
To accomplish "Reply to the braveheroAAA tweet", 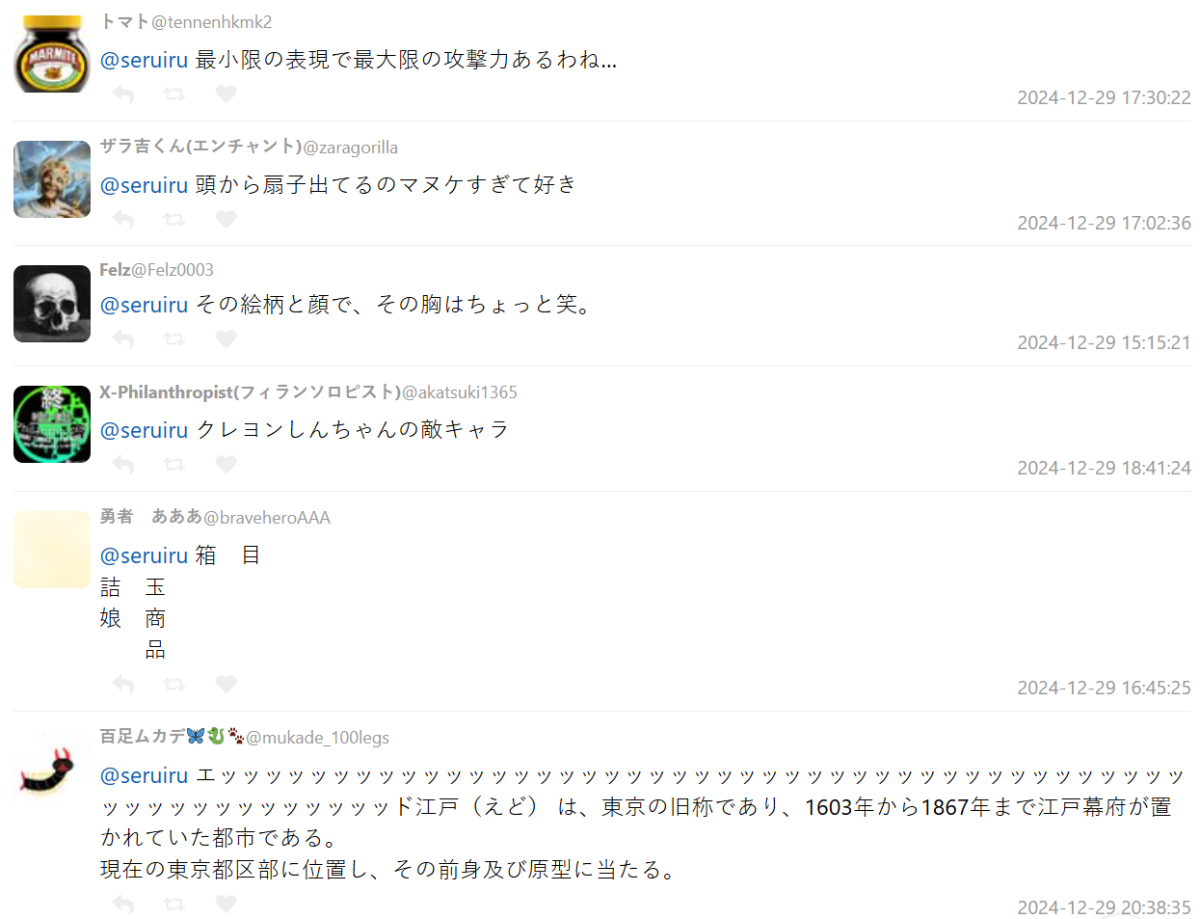I will click(x=123, y=685).
